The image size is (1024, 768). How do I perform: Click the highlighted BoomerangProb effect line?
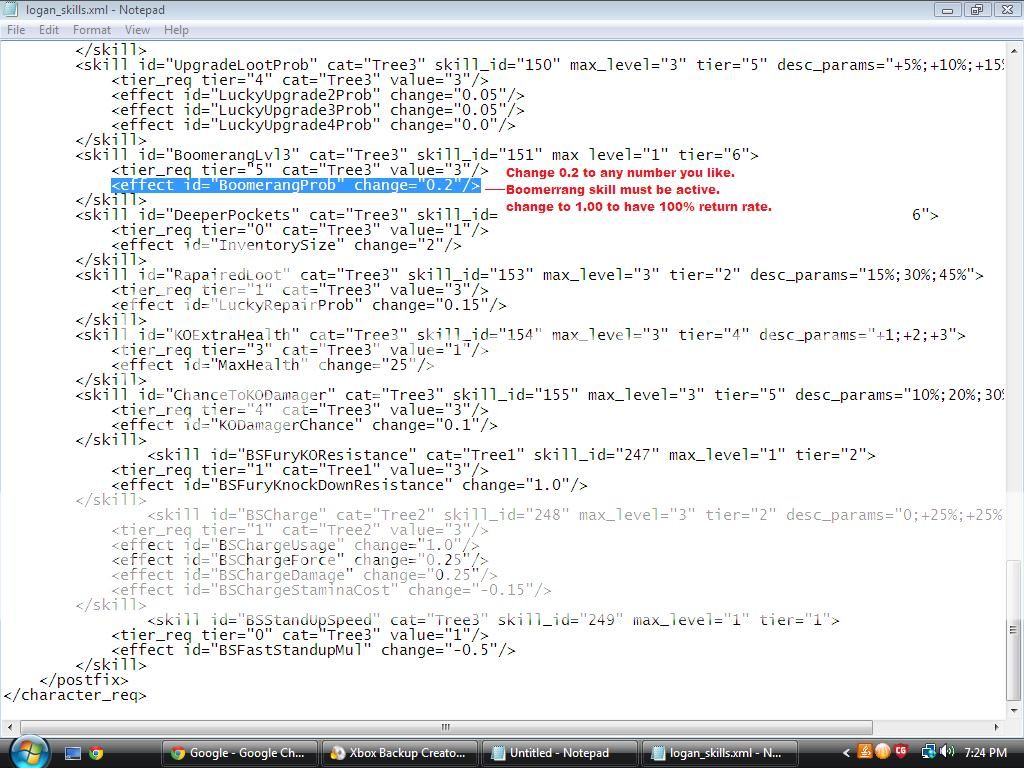tap(296, 185)
